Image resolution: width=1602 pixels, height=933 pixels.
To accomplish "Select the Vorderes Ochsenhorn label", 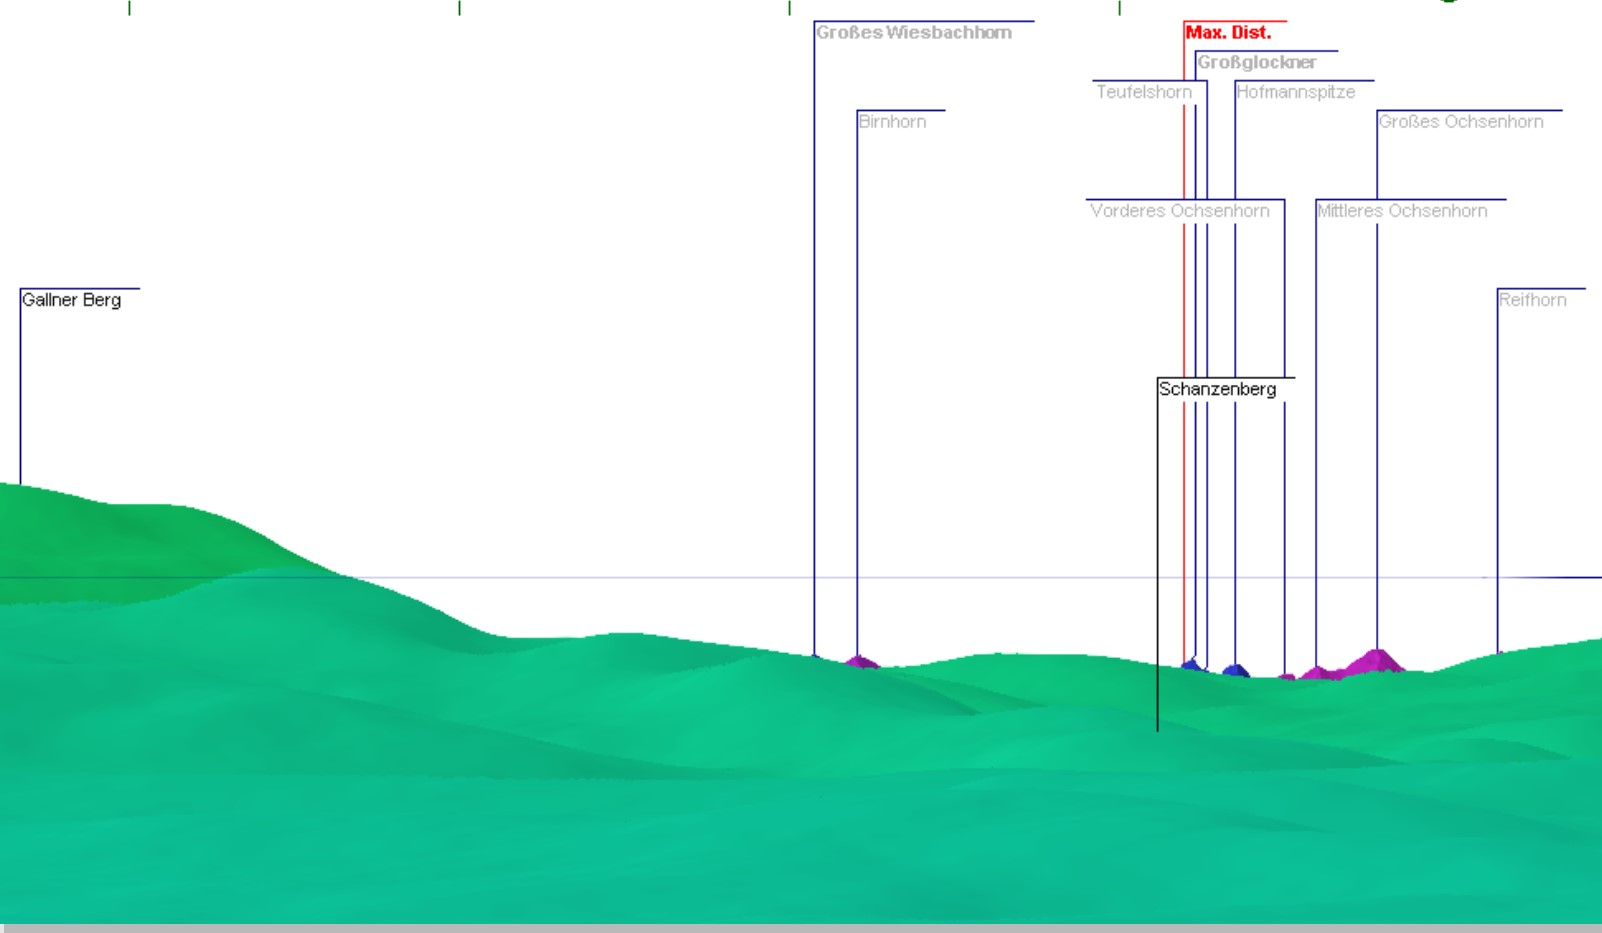I will click(x=1180, y=211).
